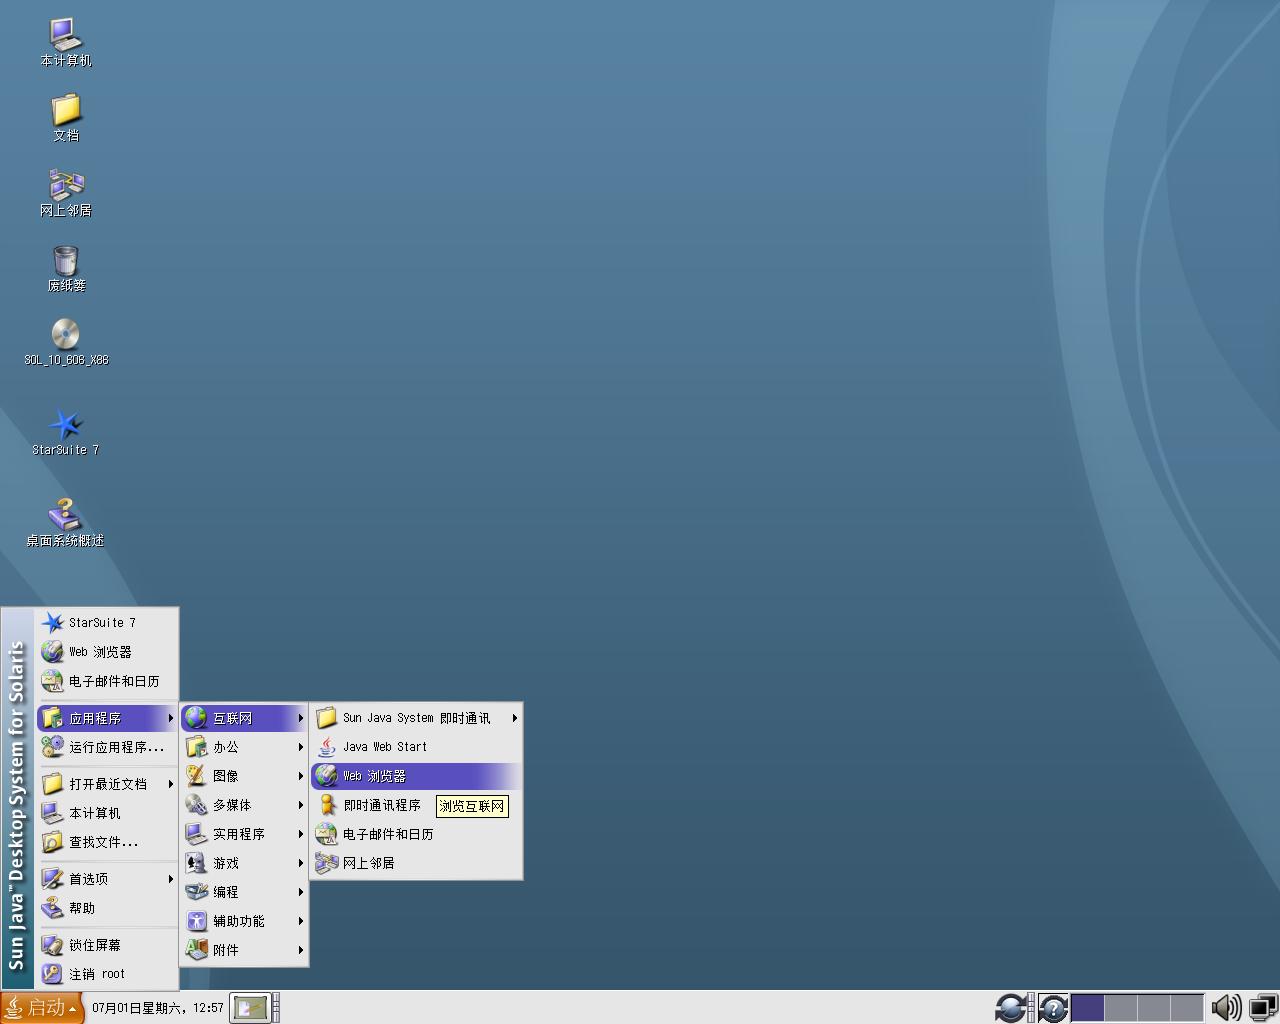Open 网上邻居 in the 互联网 submenu
1280x1024 pixels.
(x=416, y=863)
